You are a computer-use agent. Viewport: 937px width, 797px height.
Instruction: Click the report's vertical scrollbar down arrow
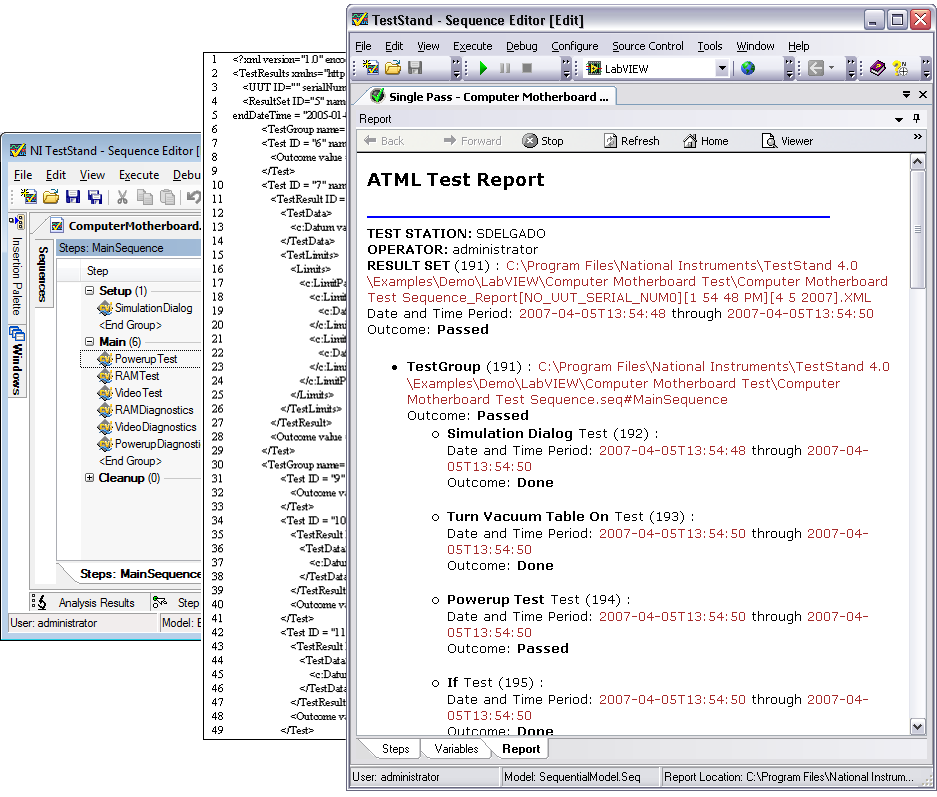click(x=918, y=727)
